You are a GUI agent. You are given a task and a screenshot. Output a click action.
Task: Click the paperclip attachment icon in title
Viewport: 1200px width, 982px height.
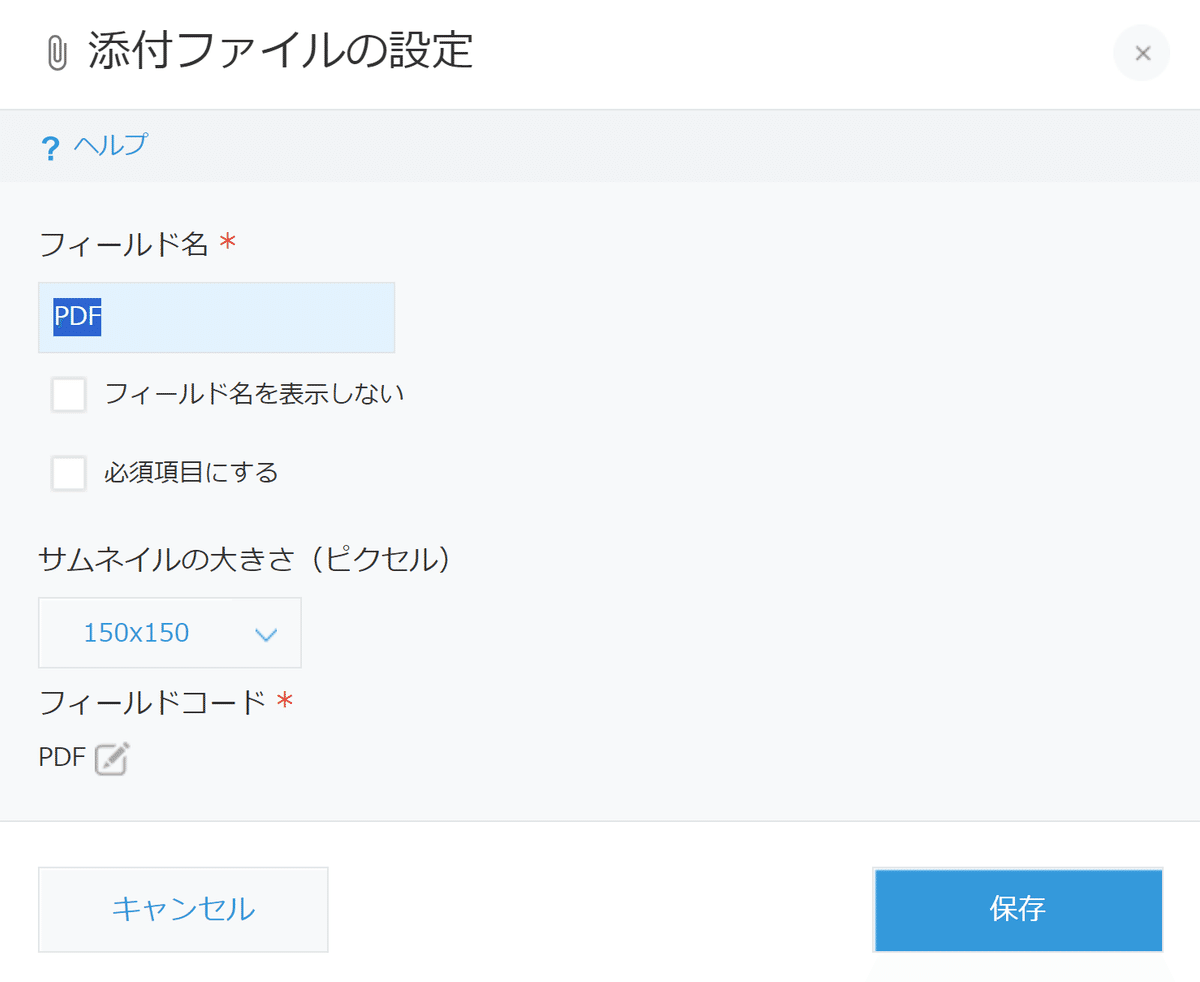pyautogui.click(x=57, y=54)
